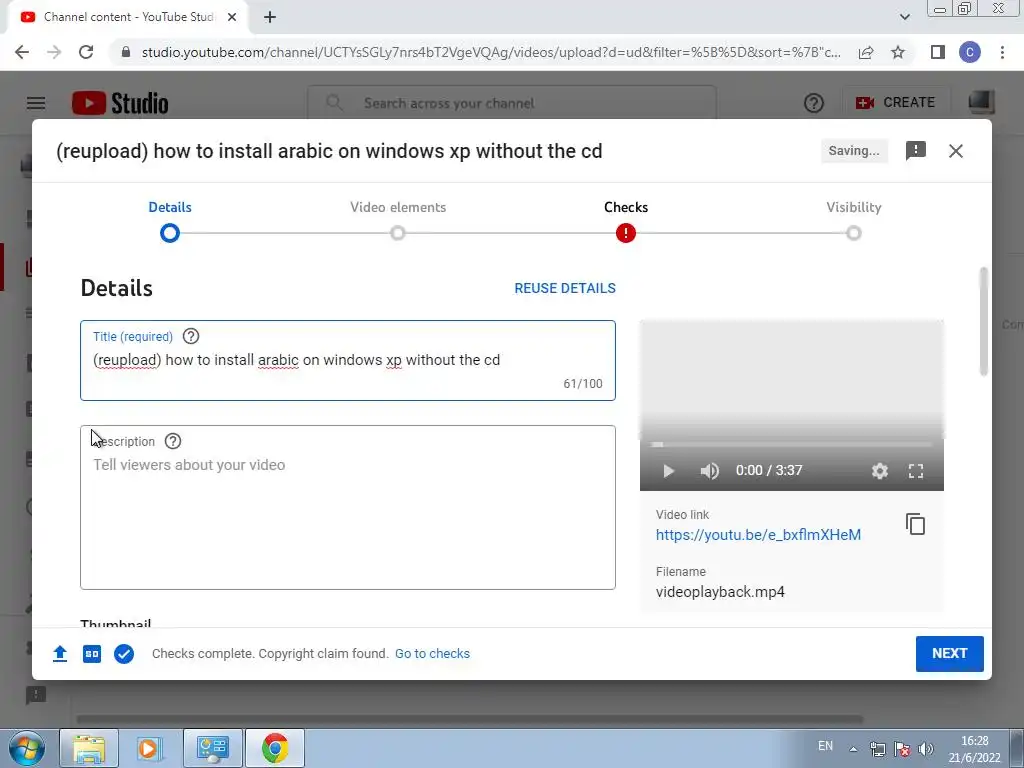Viewport: 1024px width, 768px height.
Task: Open the system tray volume icon
Action: pyautogui.click(x=925, y=749)
